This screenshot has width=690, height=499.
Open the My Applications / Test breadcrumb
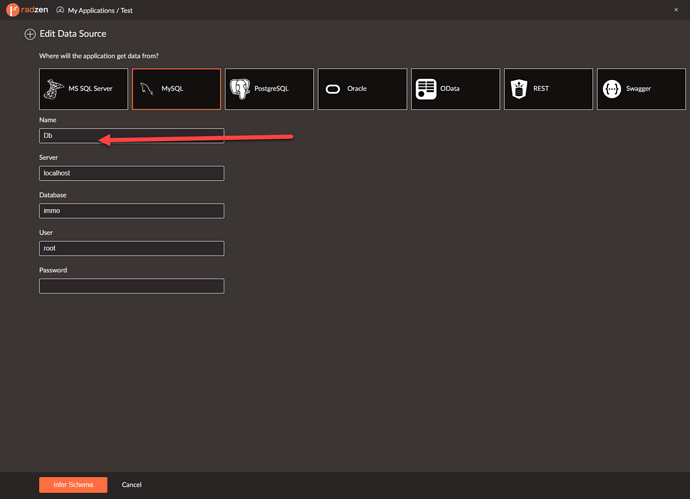pyautogui.click(x=100, y=11)
